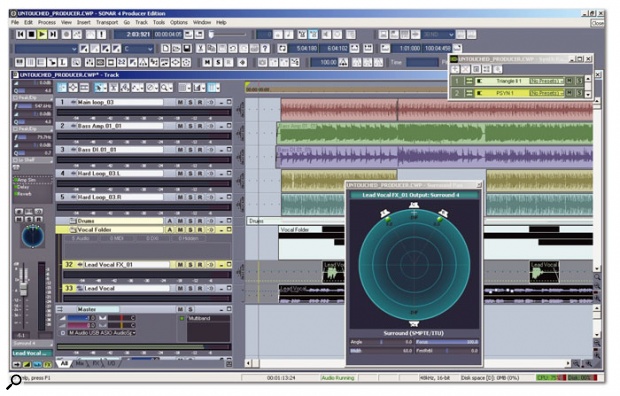620x396 pixels.
Task: Click the blue Master volume slider
Action: 81,318
